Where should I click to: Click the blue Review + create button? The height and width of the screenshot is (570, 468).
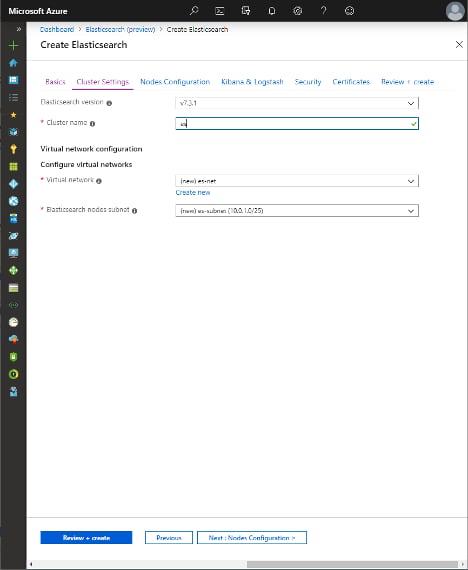86,538
